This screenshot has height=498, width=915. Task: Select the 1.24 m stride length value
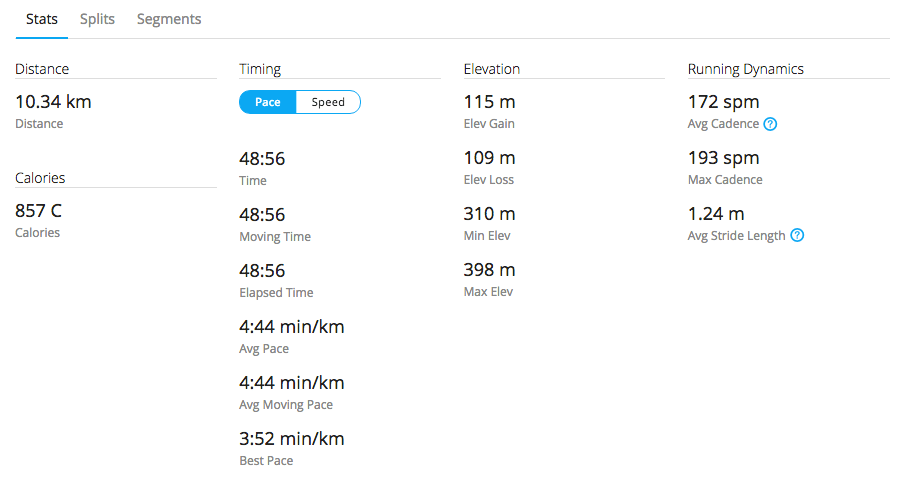tap(716, 214)
